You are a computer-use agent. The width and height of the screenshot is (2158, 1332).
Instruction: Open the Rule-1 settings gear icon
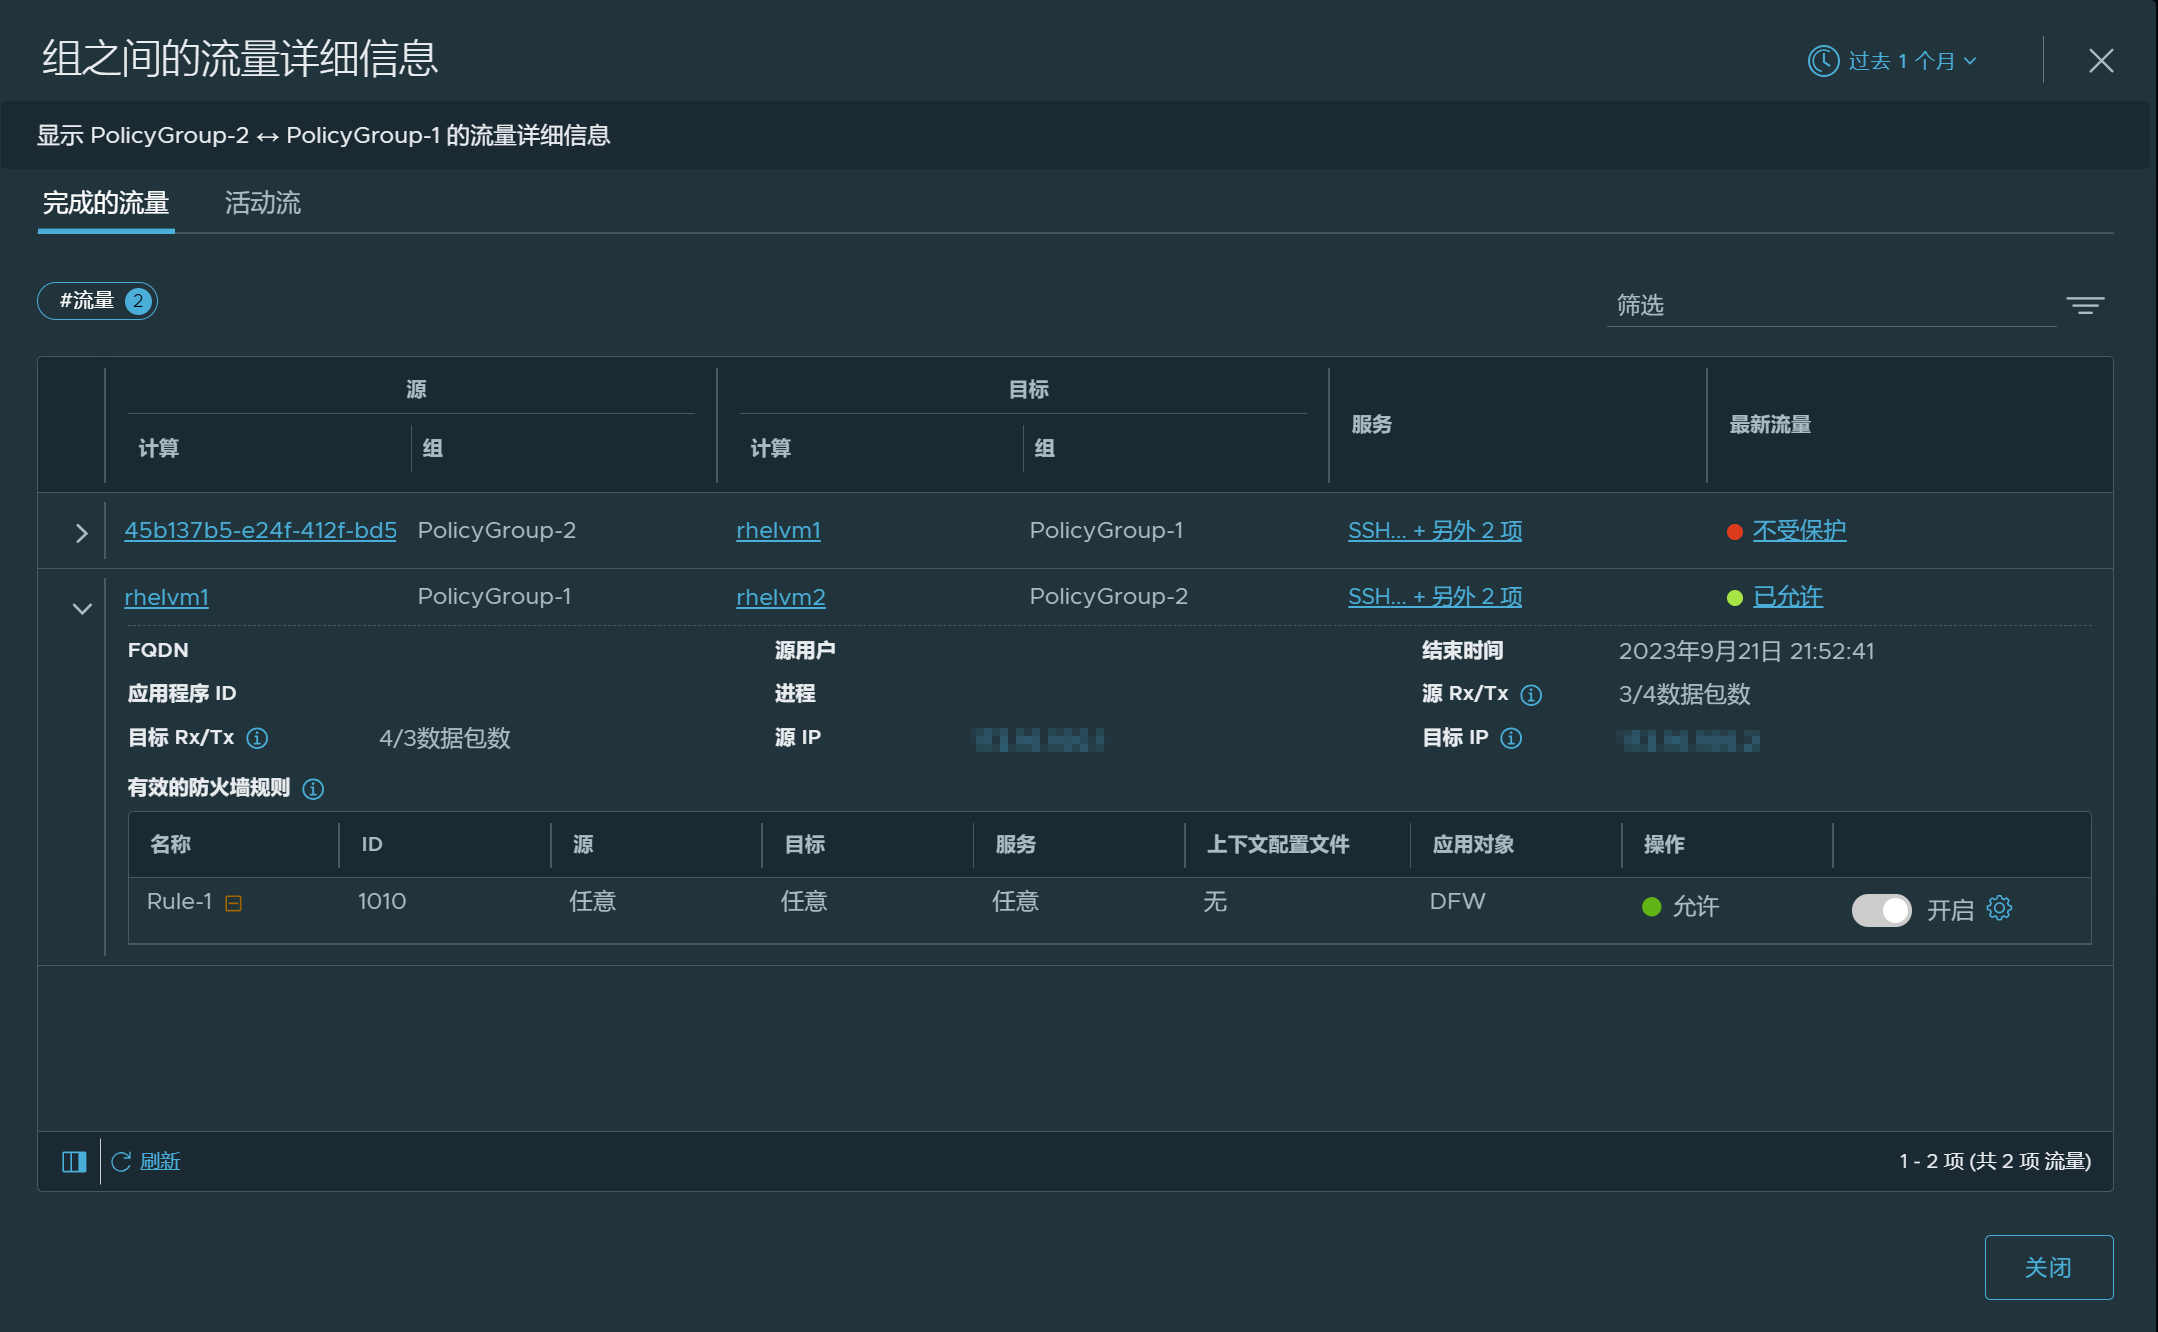(x=1999, y=908)
